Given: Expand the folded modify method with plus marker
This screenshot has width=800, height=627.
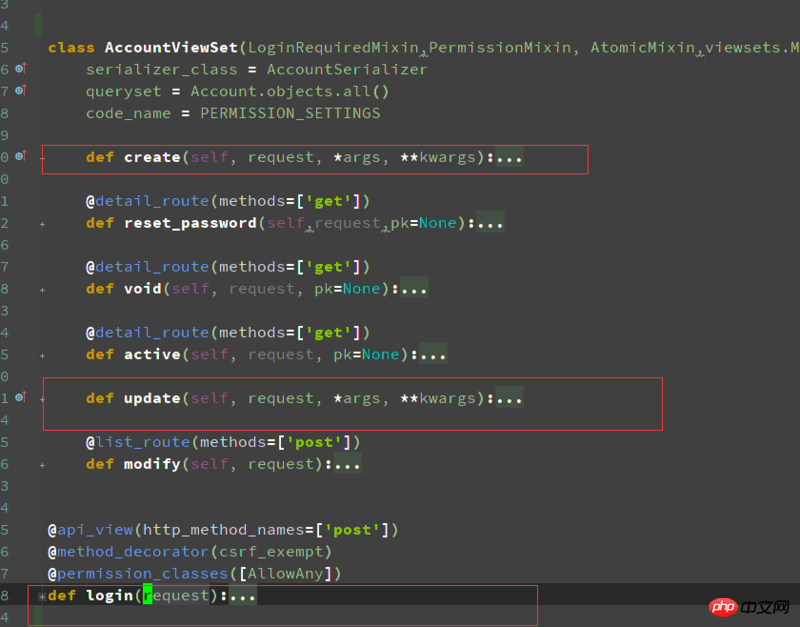Looking at the screenshot, I should (42, 465).
